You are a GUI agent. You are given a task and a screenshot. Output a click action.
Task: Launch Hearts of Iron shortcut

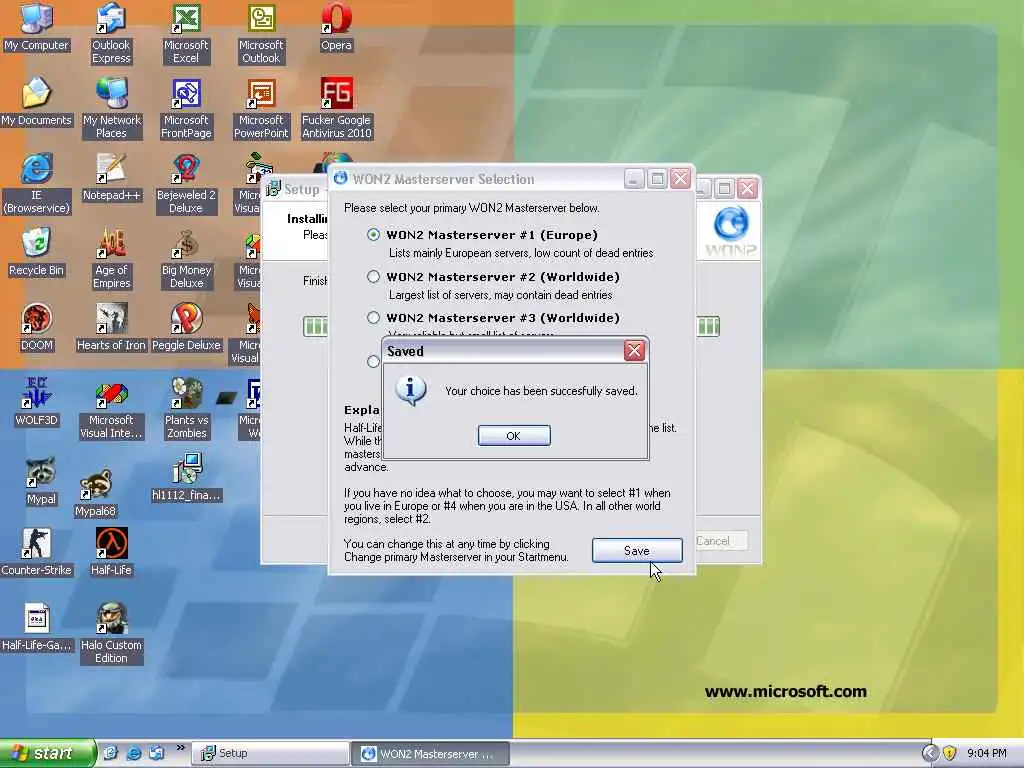[111, 327]
